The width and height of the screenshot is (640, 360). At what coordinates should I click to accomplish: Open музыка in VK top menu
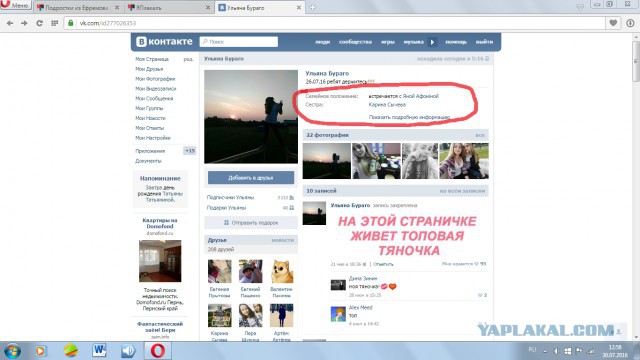pos(413,42)
